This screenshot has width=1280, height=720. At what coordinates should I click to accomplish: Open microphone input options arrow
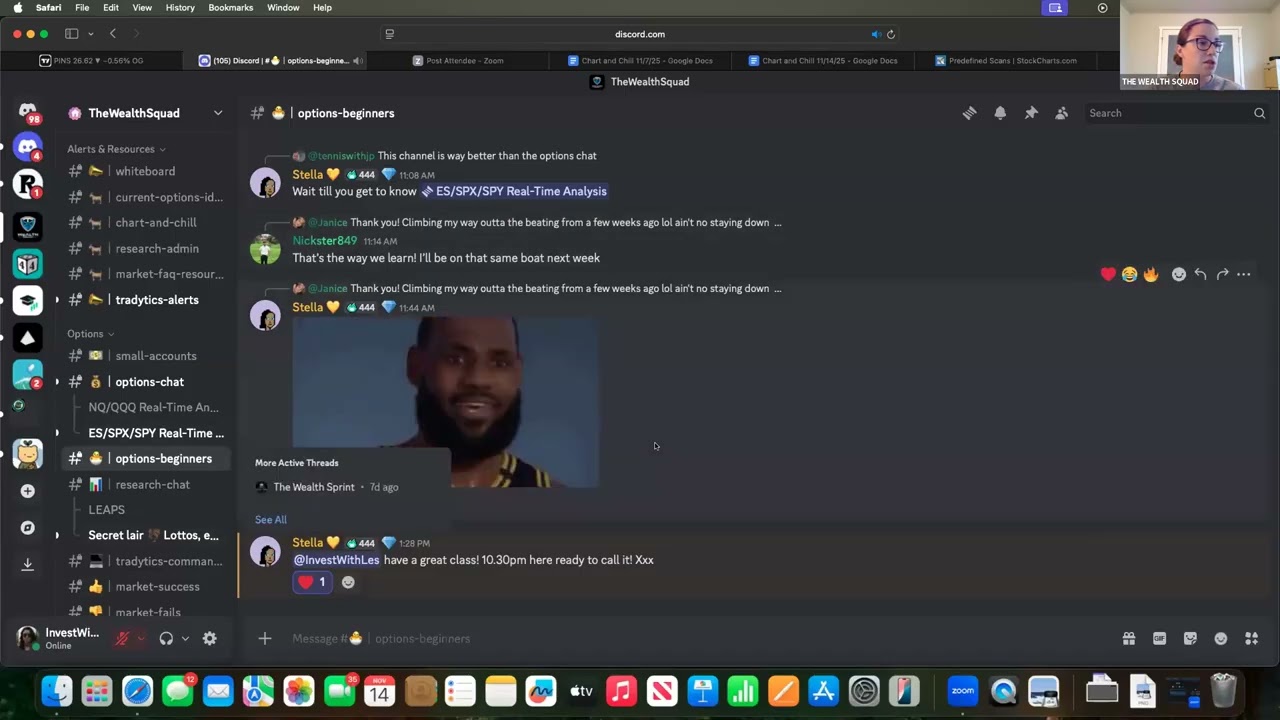pyautogui.click(x=141, y=638)
